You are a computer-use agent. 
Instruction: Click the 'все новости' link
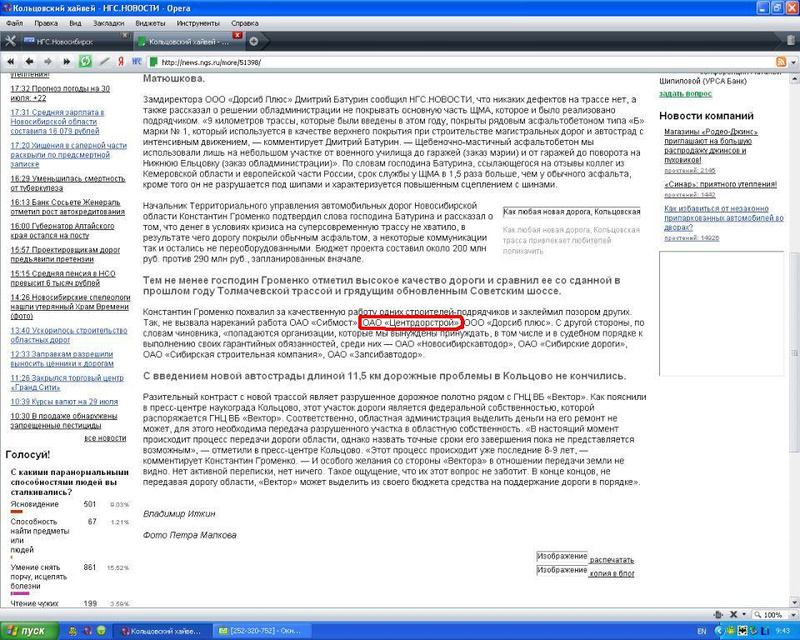pos(105,438)
